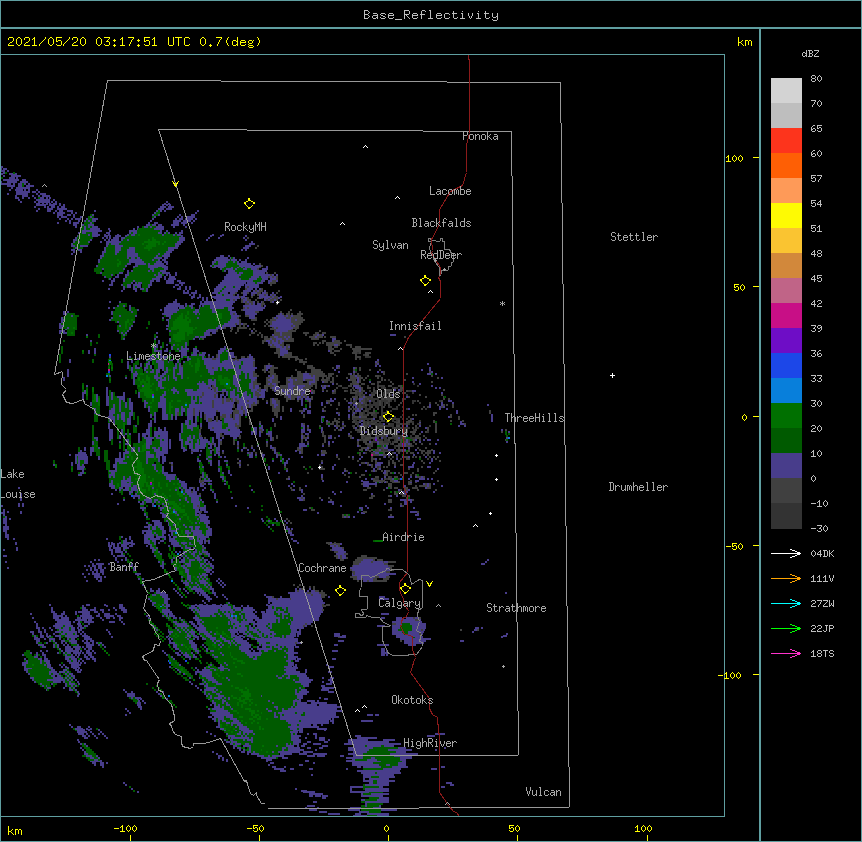Screen dimensions: 862x842
Task: Click the 0 tick on vertical axis
Action: point(744,417)
